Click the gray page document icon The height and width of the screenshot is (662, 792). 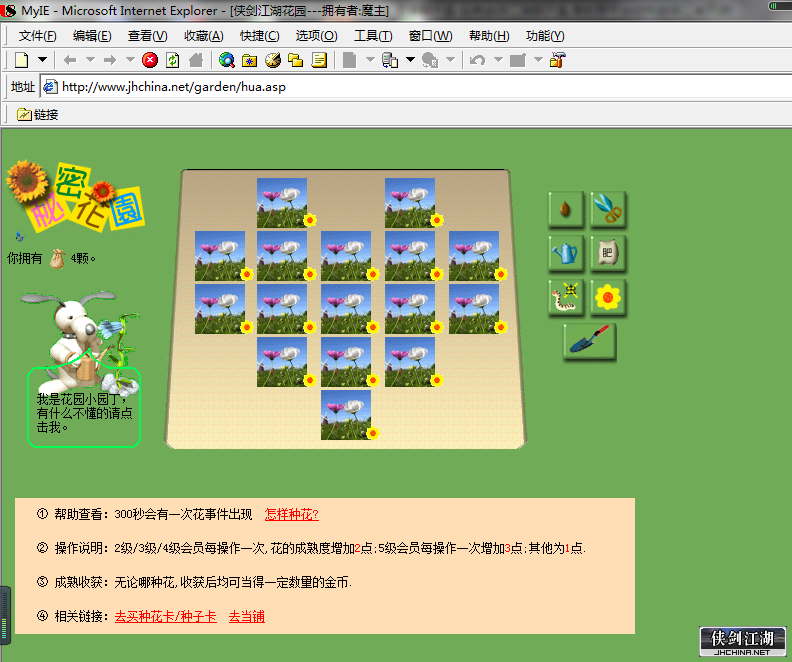click(350, 61)
